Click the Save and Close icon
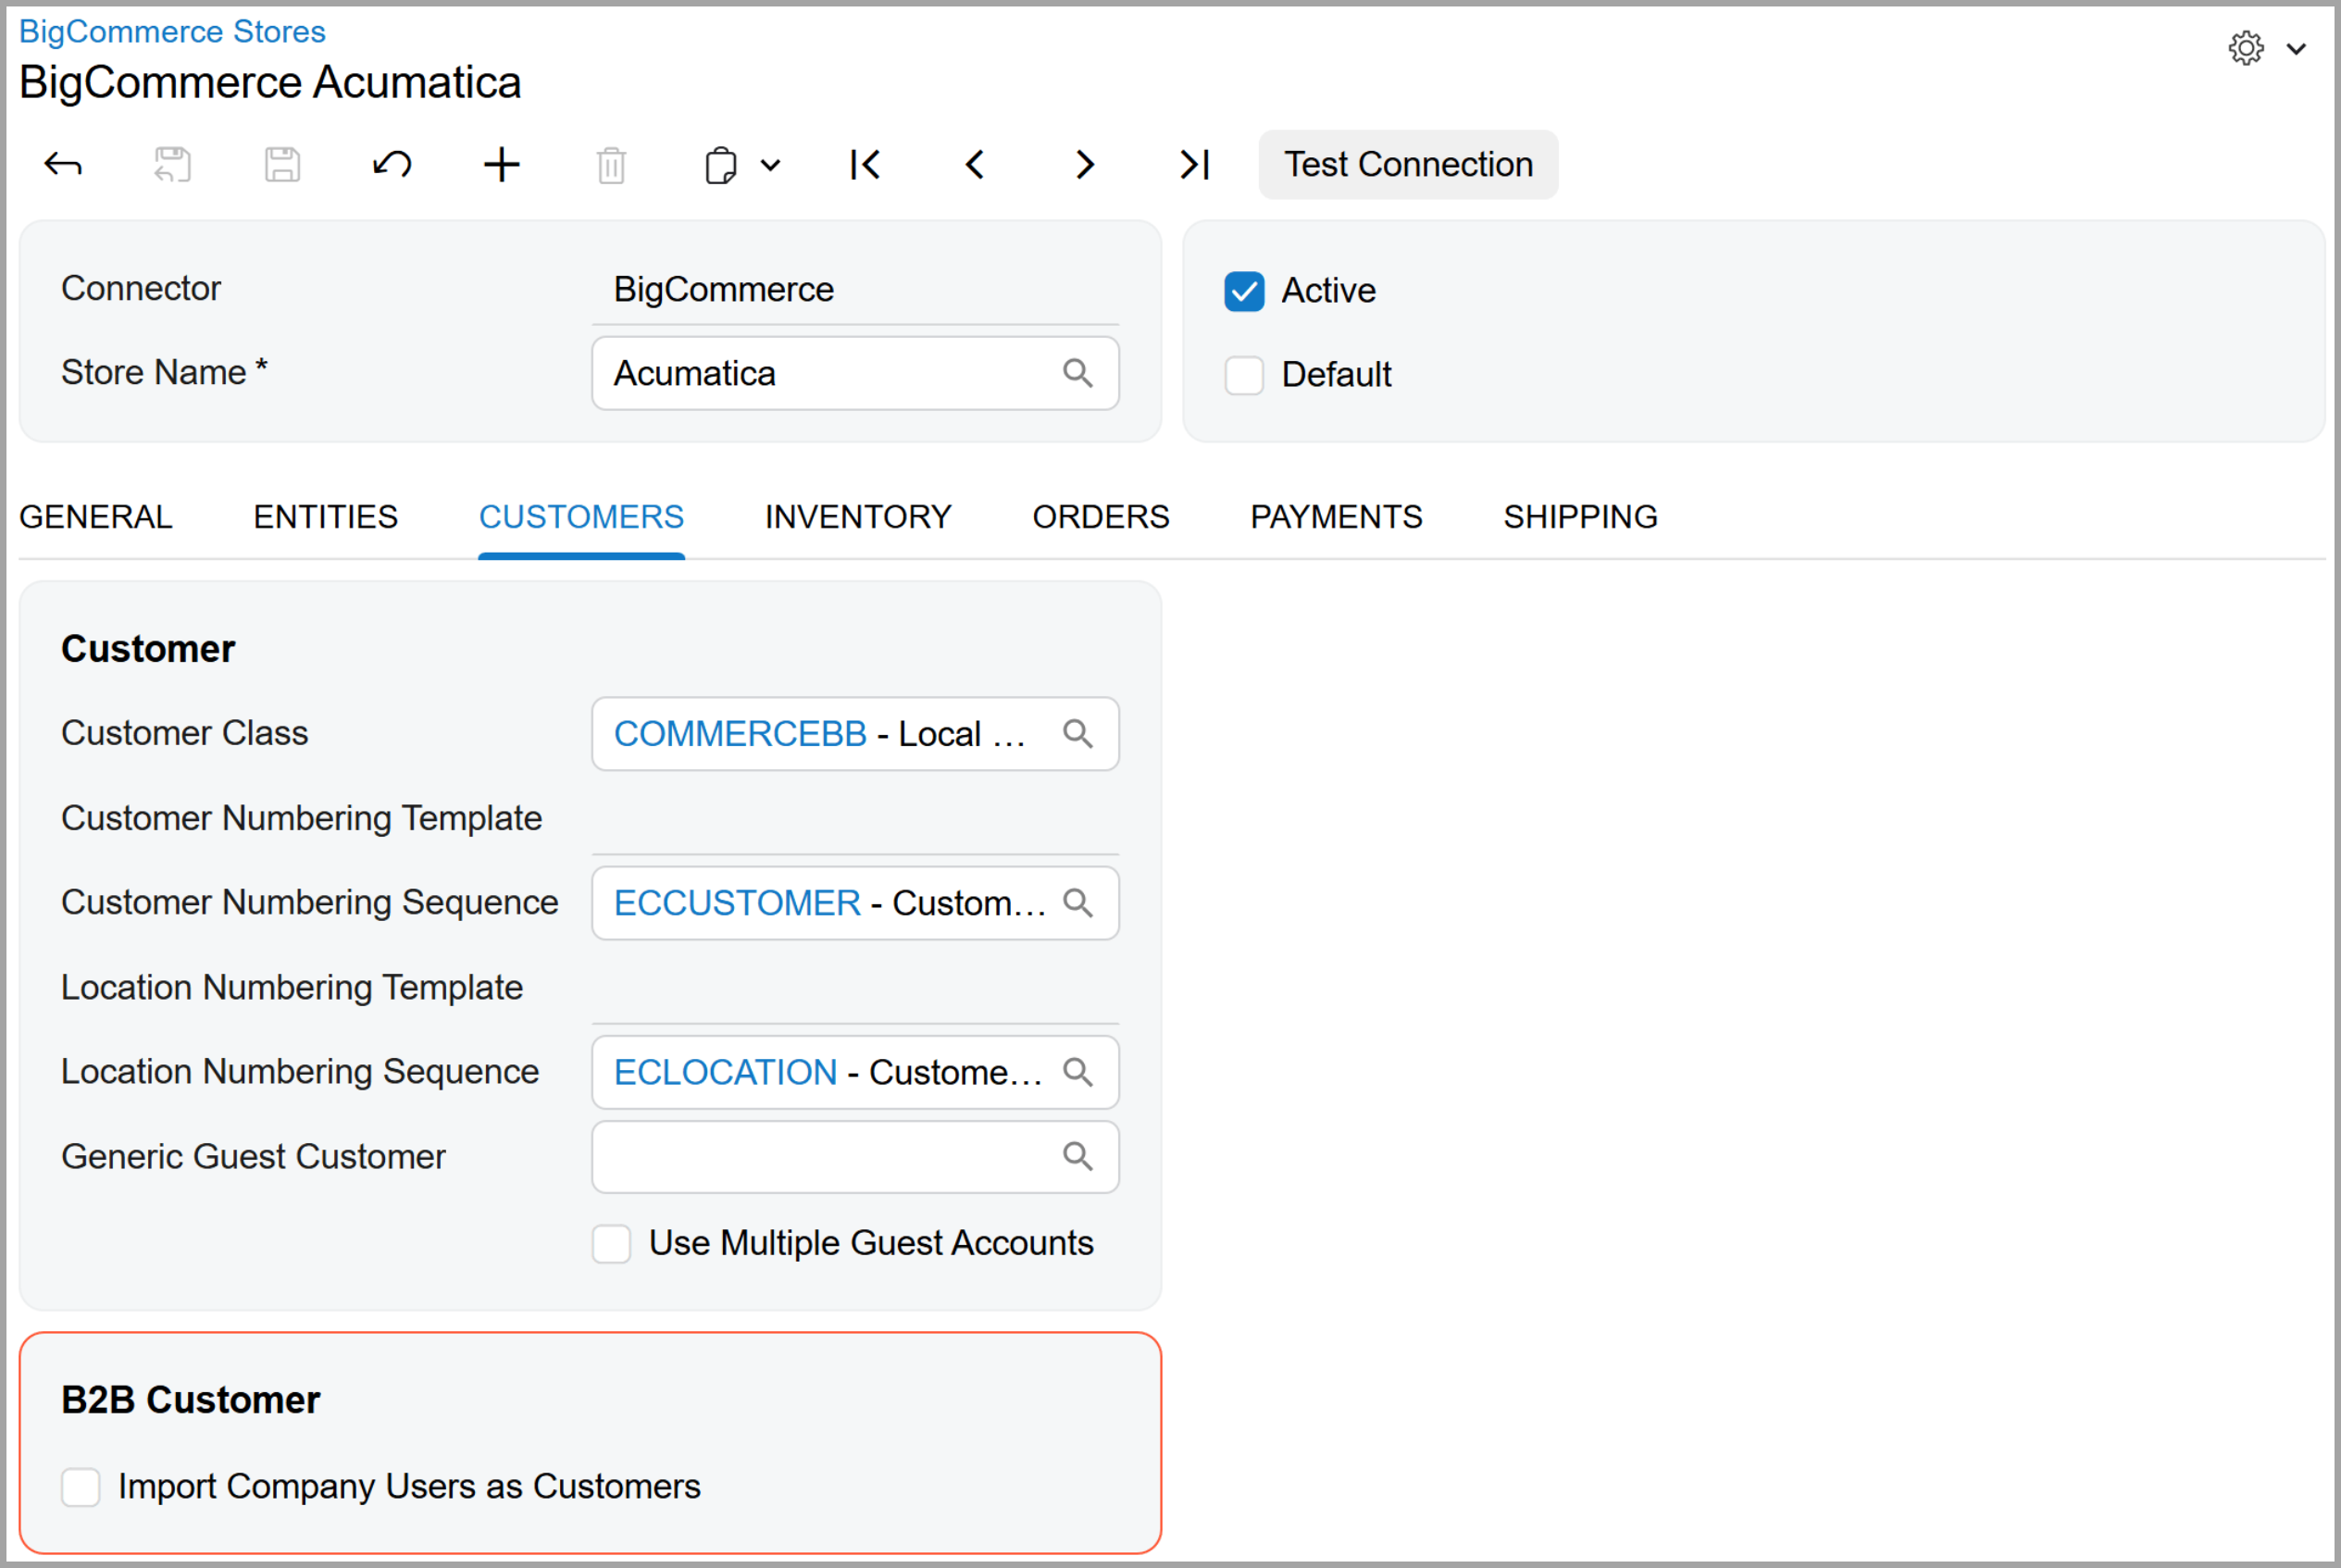 coord(172,165)
